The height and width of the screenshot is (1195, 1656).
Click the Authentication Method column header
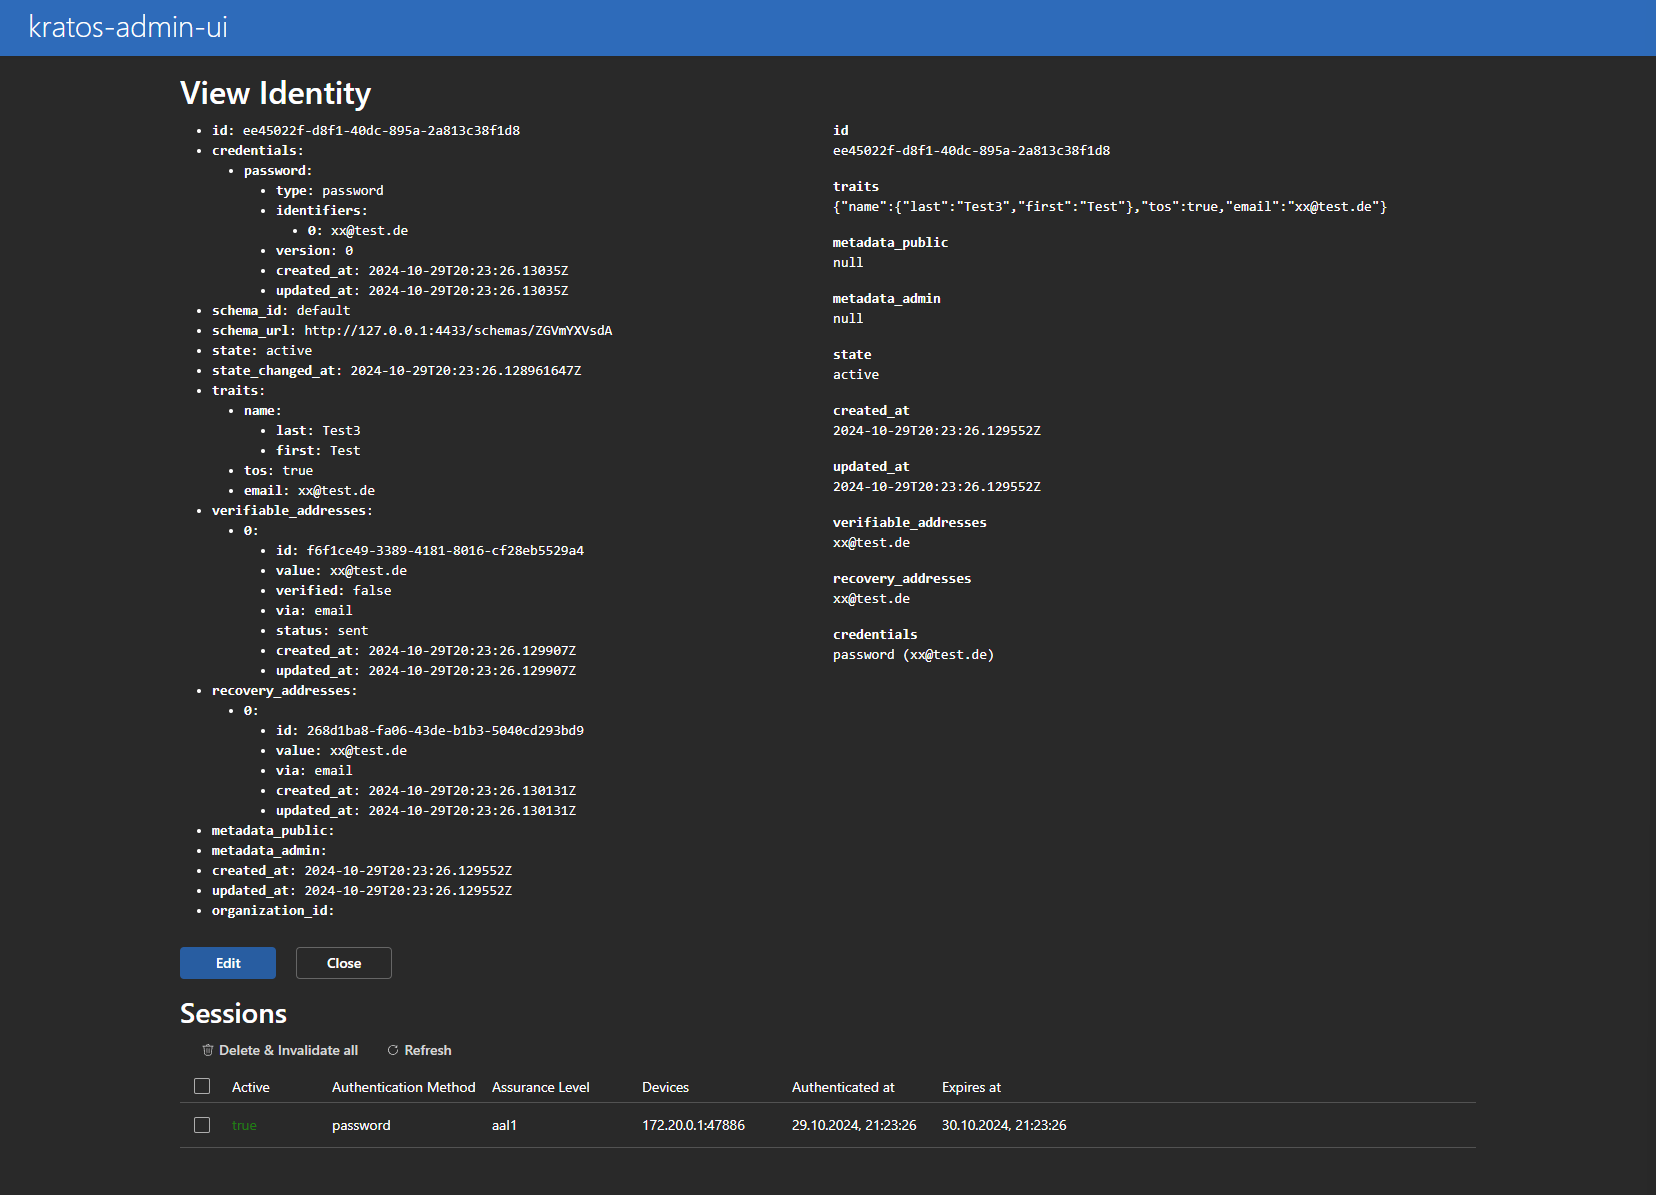point(404,1087)
